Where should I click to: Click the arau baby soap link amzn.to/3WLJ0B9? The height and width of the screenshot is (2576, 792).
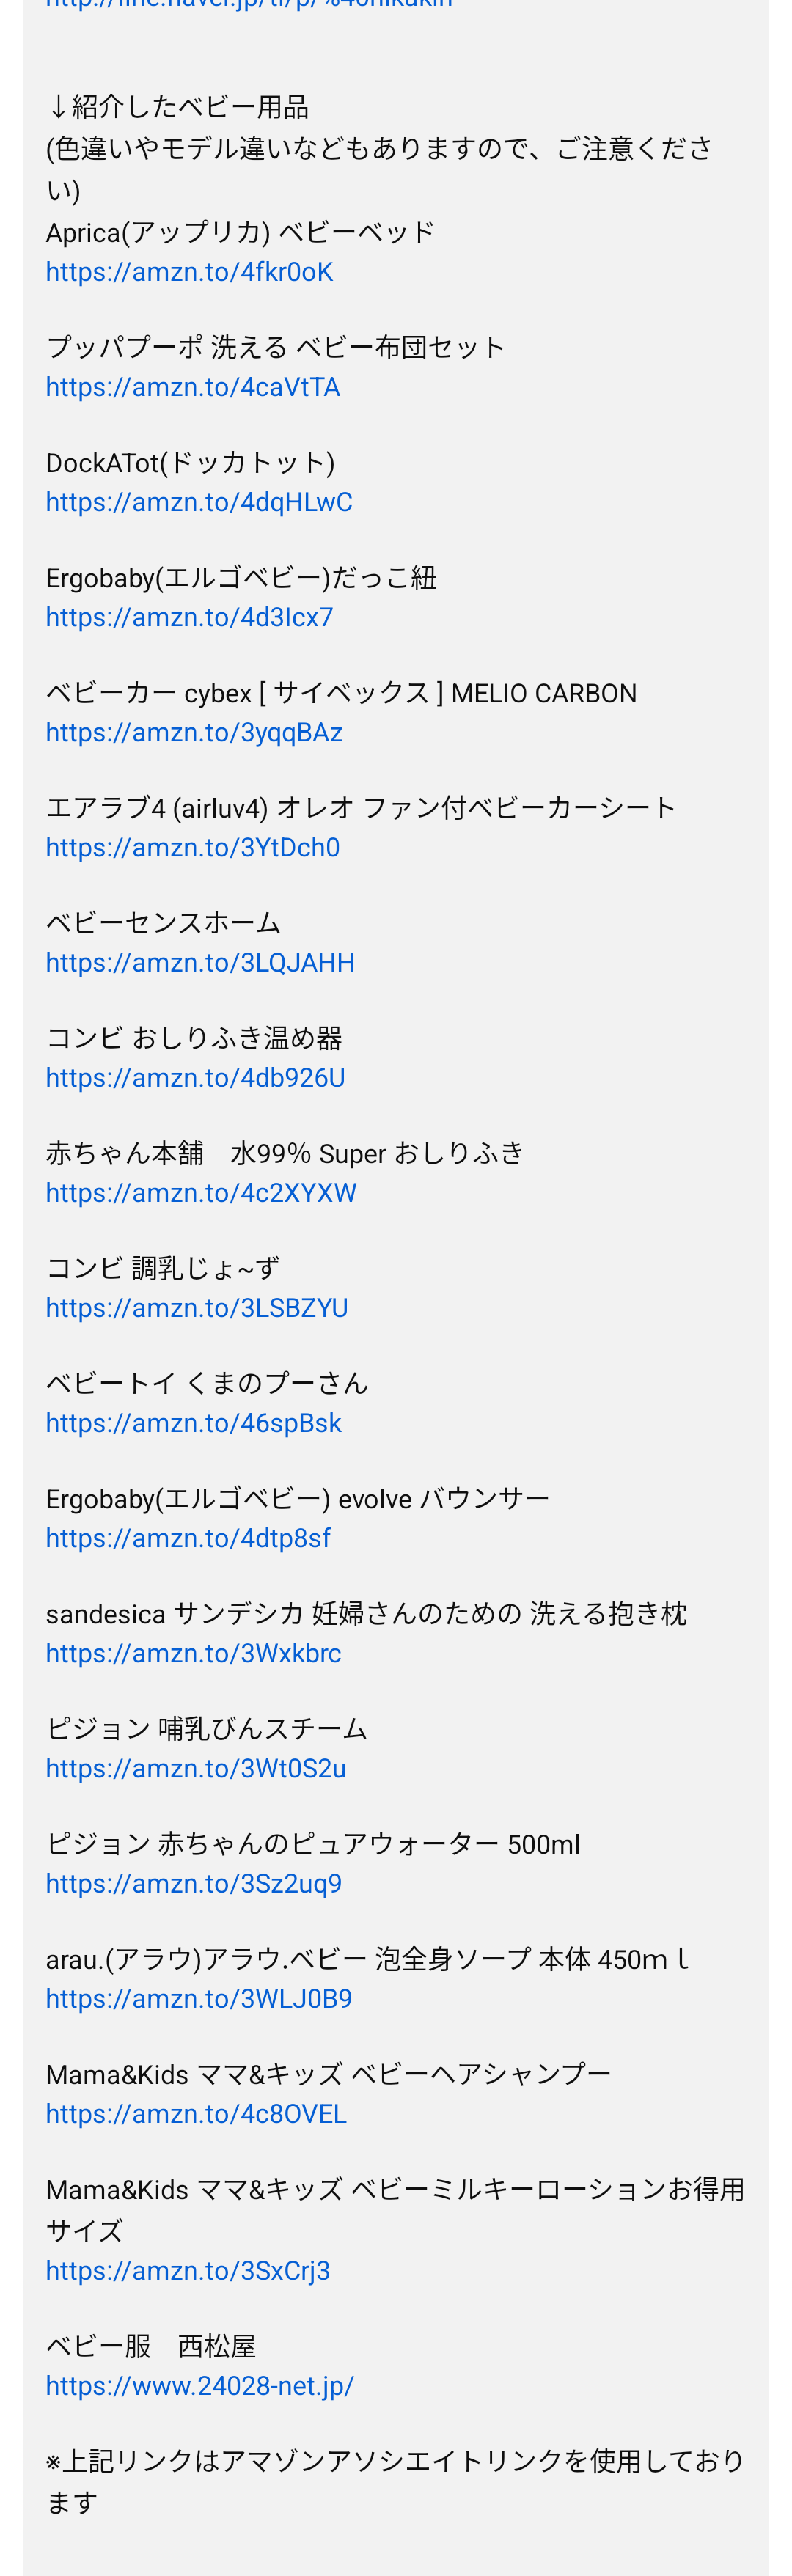coord(199,1998)
